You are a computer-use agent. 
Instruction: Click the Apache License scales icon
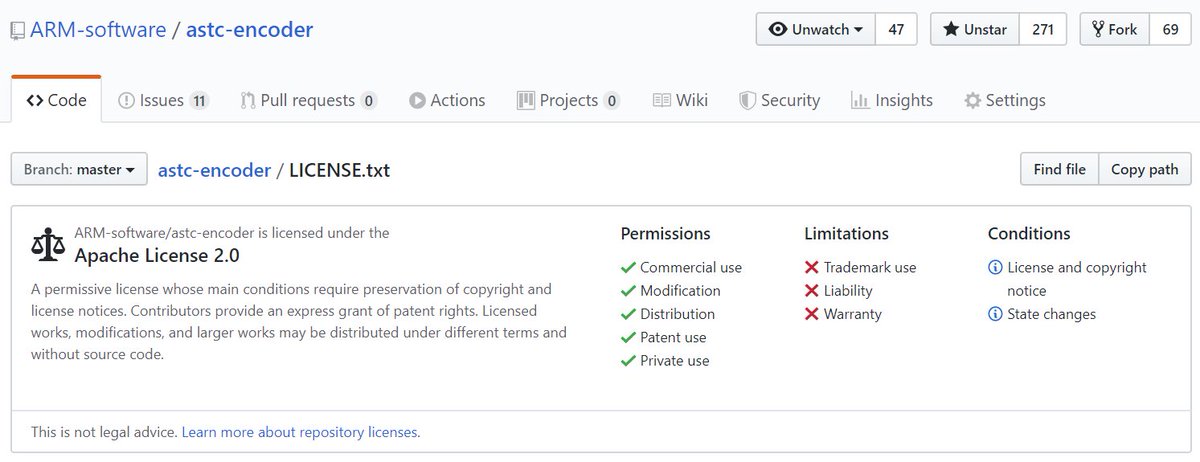click(47, 245)
